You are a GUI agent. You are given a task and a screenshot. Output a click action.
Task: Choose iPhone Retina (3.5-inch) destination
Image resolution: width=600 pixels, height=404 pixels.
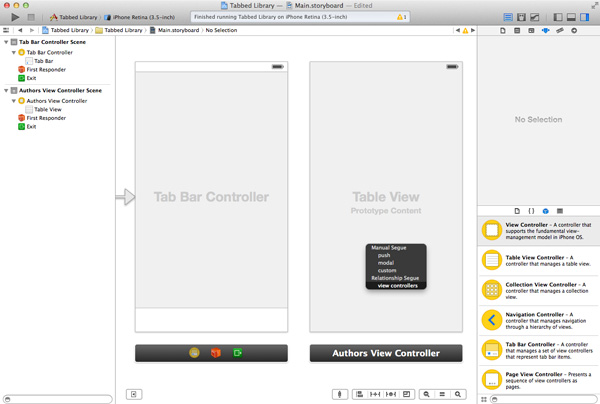click(x=139, y=17)
